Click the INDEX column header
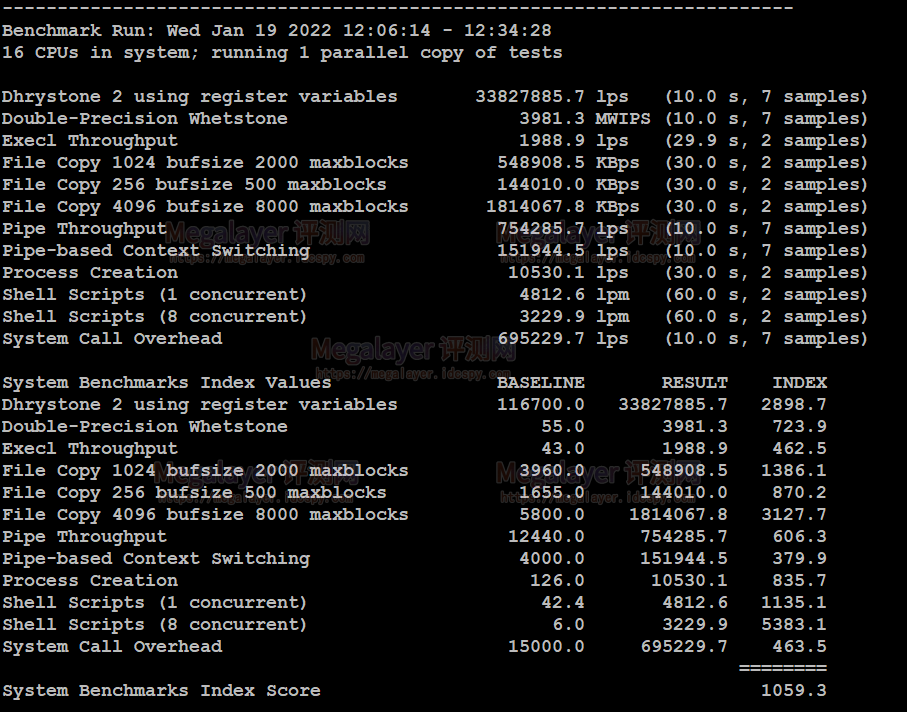Screen dimensions: 907x712 (x=799, y=382)
